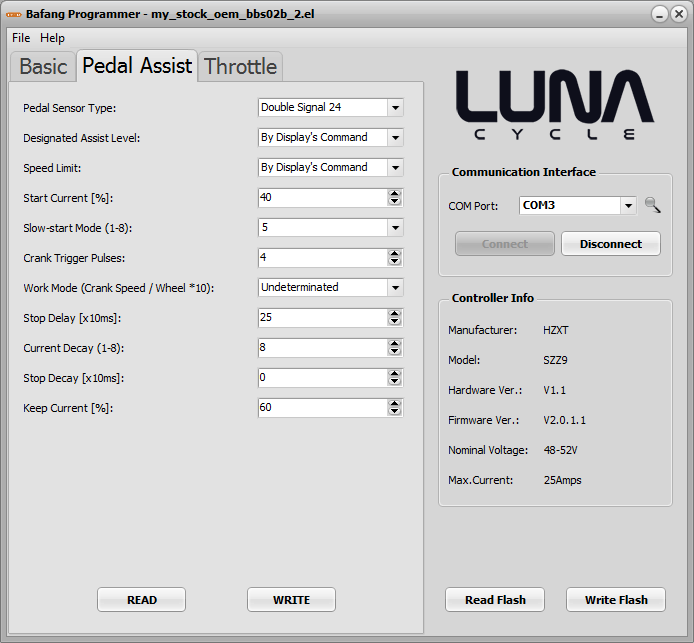Click the Luna Cycle logo
The height and width of the screenshot is (643, 694).
click(x=554, y=104)
